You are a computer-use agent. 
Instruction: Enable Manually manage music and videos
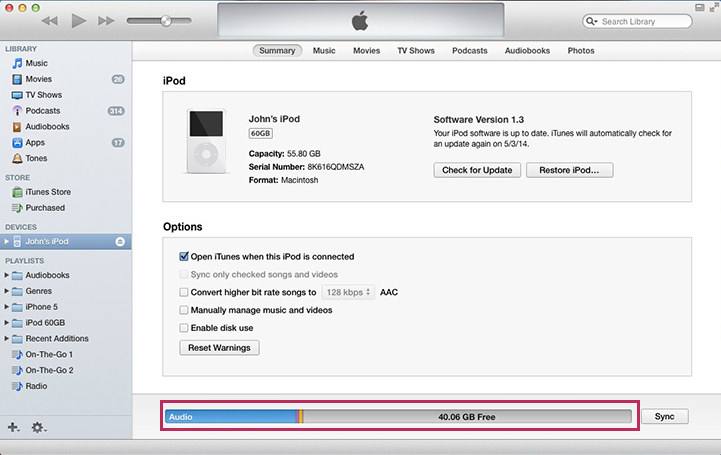tap(184, 310)
